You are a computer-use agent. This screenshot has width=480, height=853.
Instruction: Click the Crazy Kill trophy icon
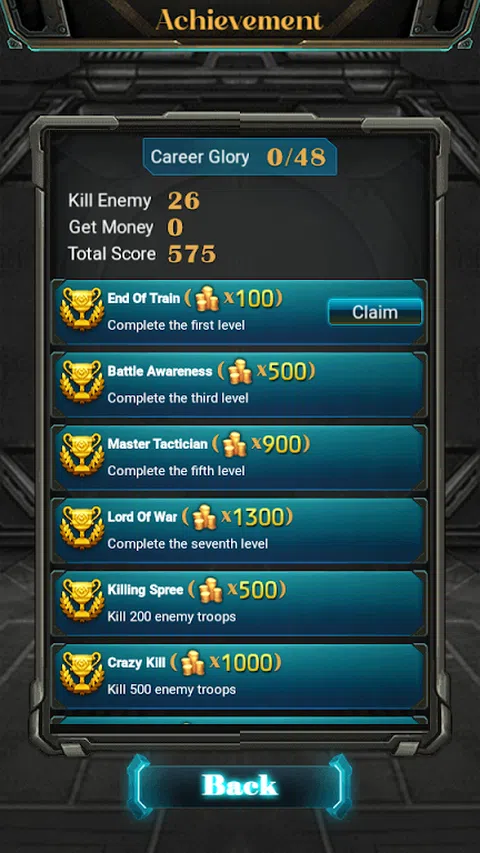(x=82, y=673)
